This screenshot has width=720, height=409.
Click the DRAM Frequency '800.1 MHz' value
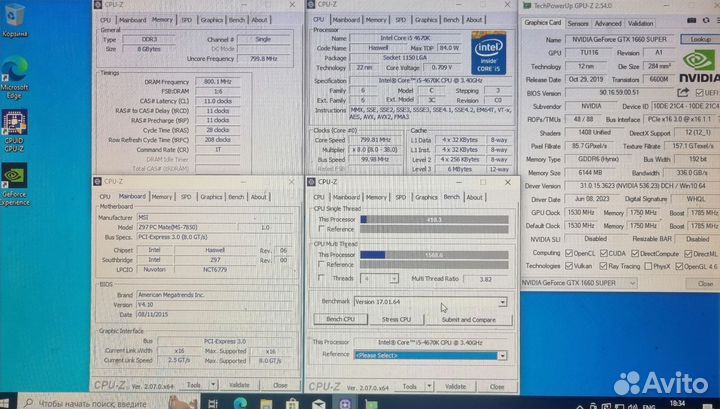click(218, 82)
